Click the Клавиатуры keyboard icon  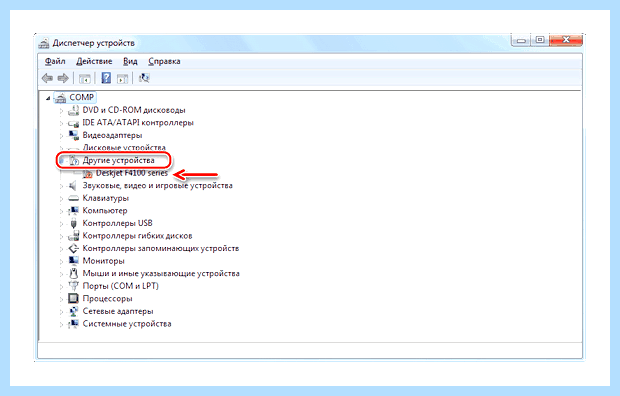click(74, 198)
